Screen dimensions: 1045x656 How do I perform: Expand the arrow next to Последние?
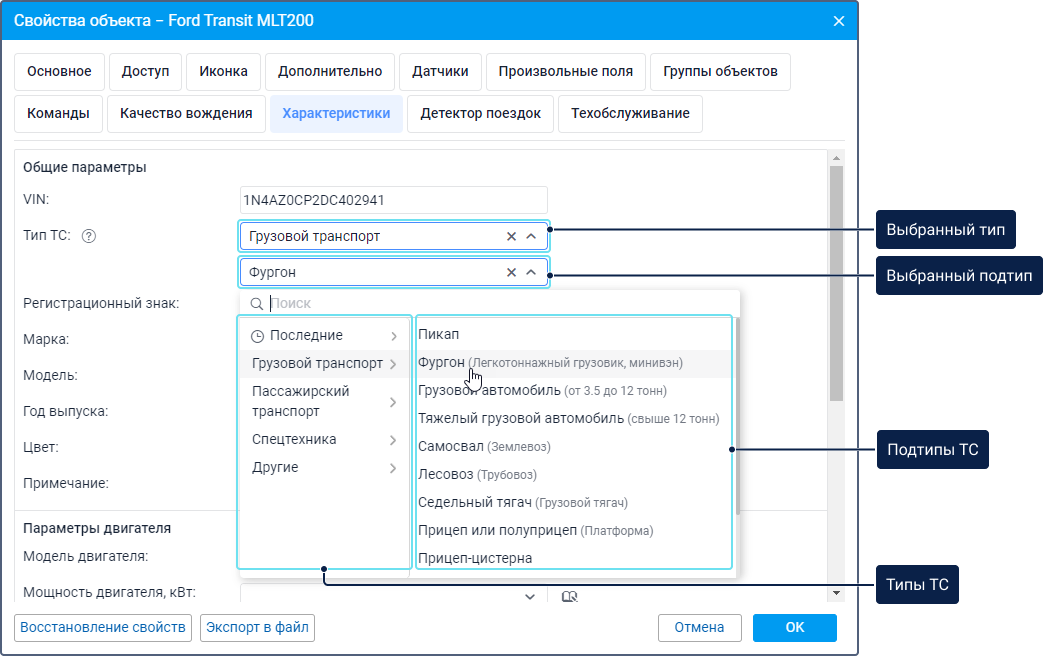393,336
